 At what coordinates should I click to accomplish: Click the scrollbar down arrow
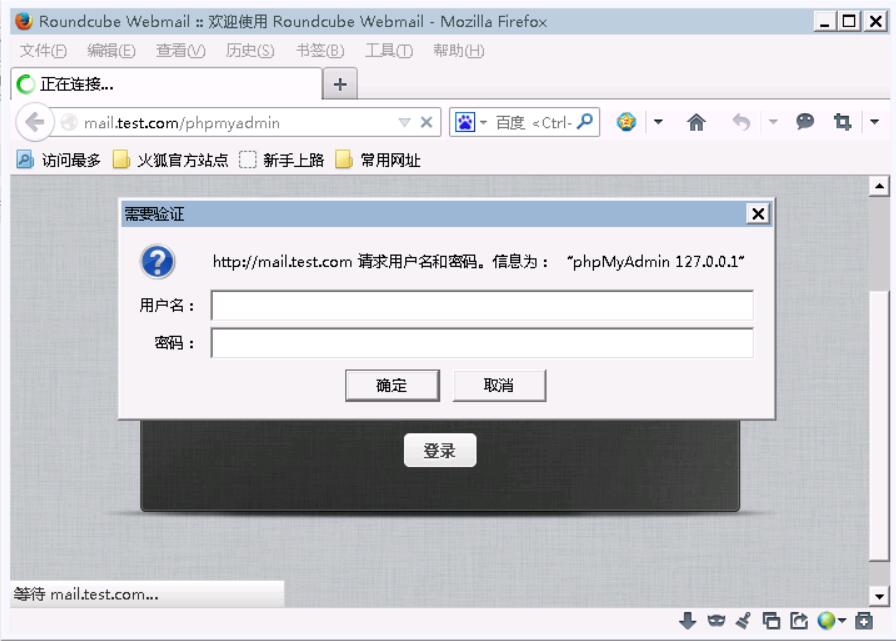coord(879,597)
